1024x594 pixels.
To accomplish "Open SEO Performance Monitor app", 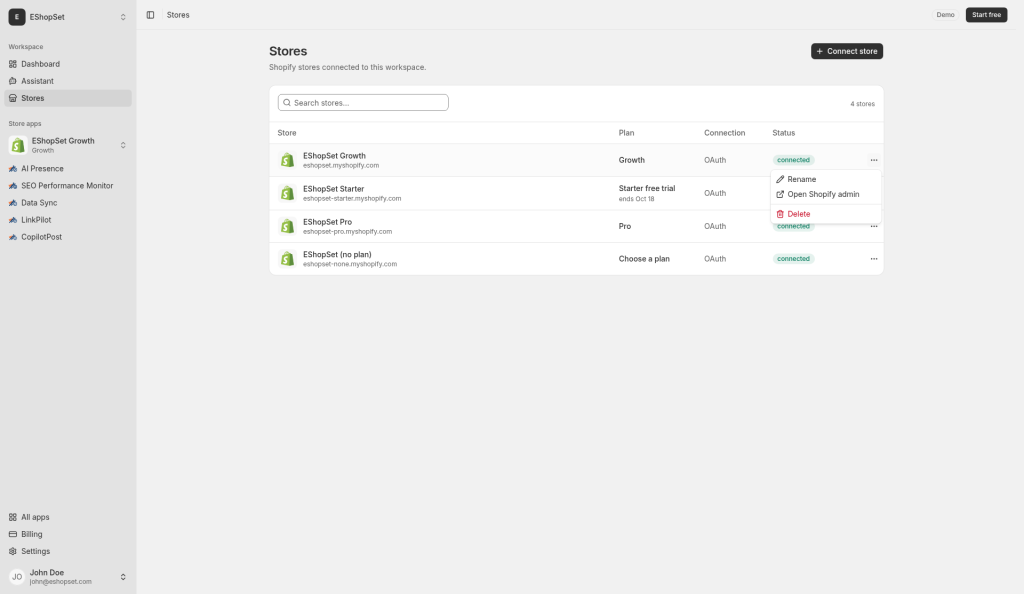I will [x=68, y=185].
